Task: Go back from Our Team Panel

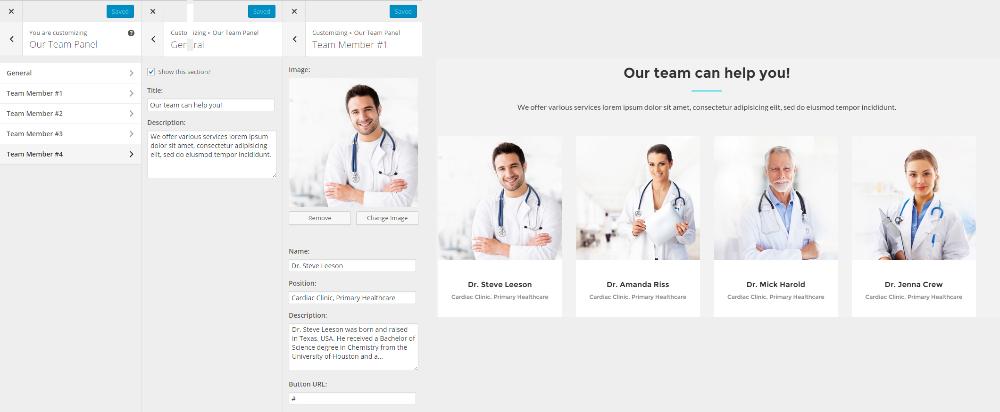Action: 11,40
